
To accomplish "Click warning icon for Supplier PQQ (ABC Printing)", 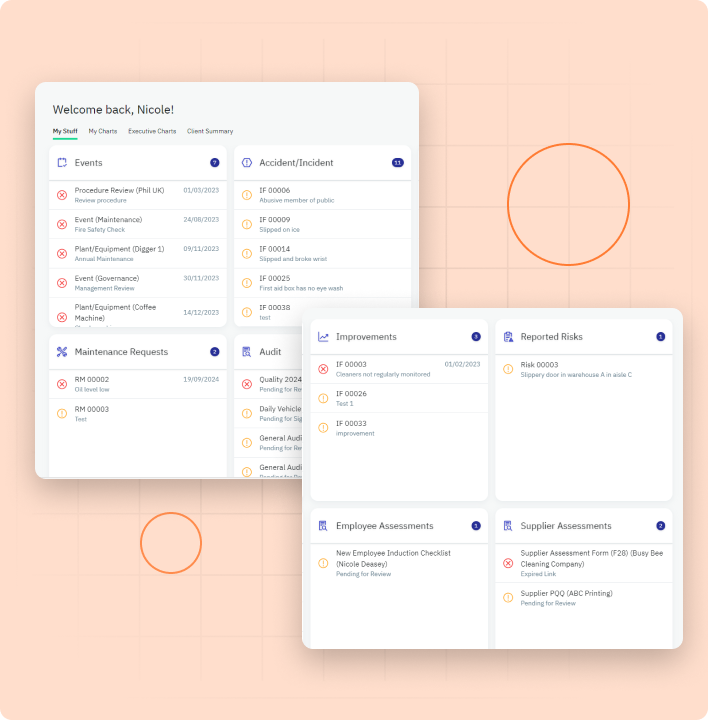I will 508,598.
